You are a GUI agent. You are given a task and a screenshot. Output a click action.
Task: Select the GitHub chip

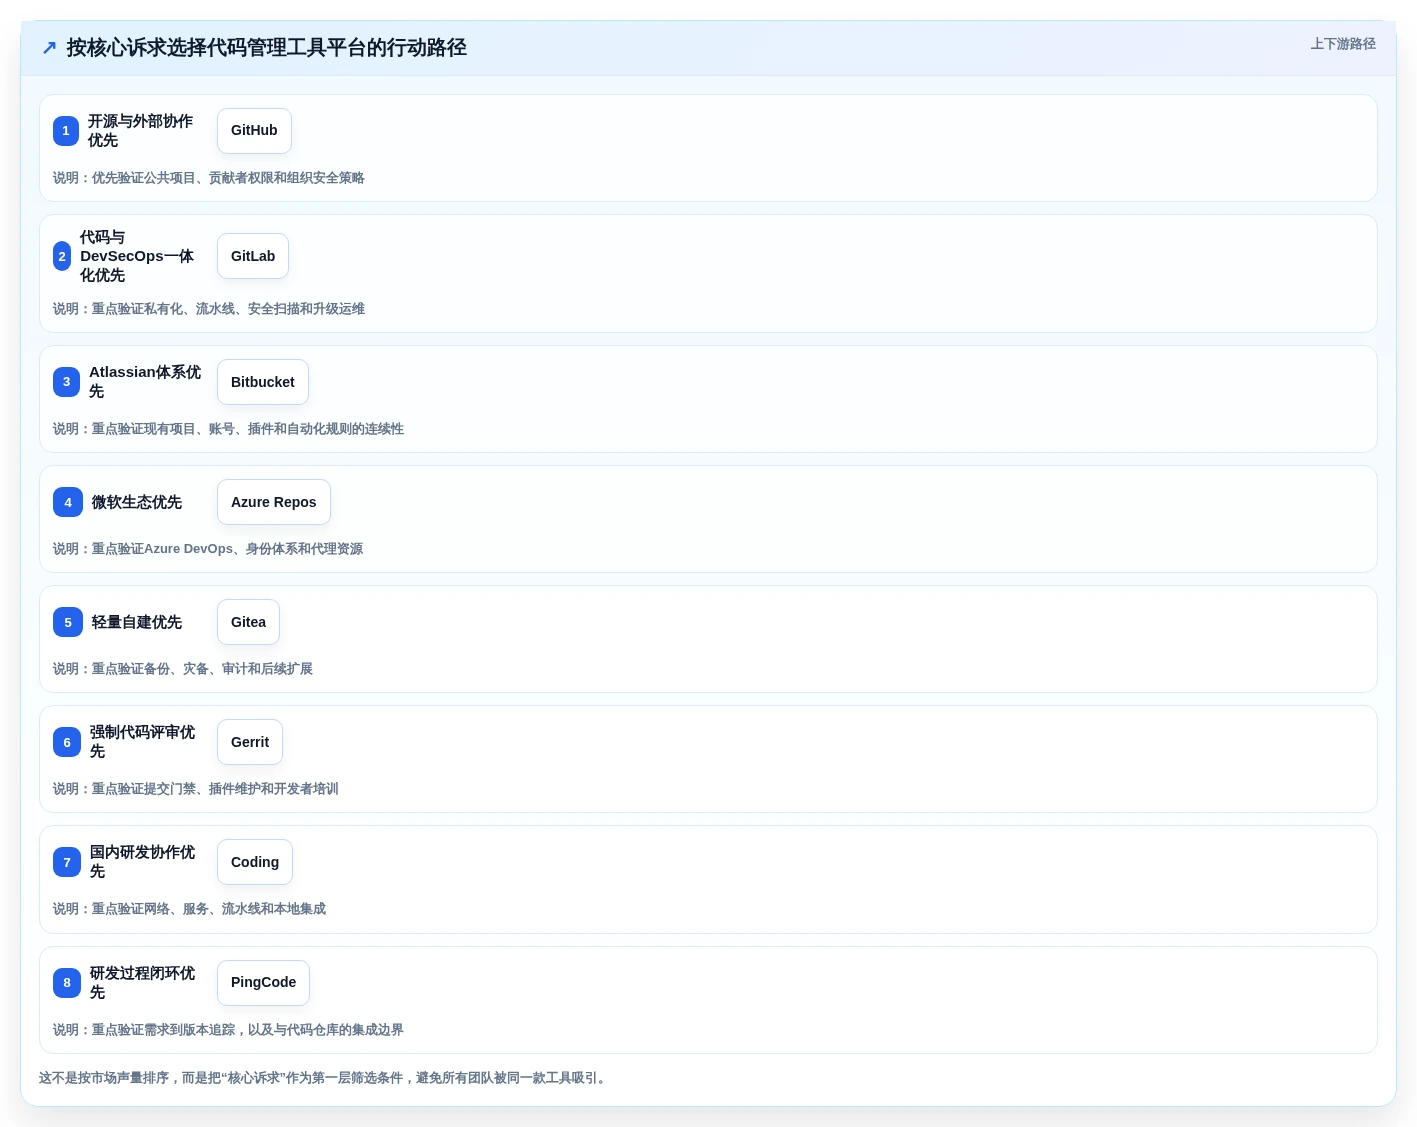click(x=254, y=131)
